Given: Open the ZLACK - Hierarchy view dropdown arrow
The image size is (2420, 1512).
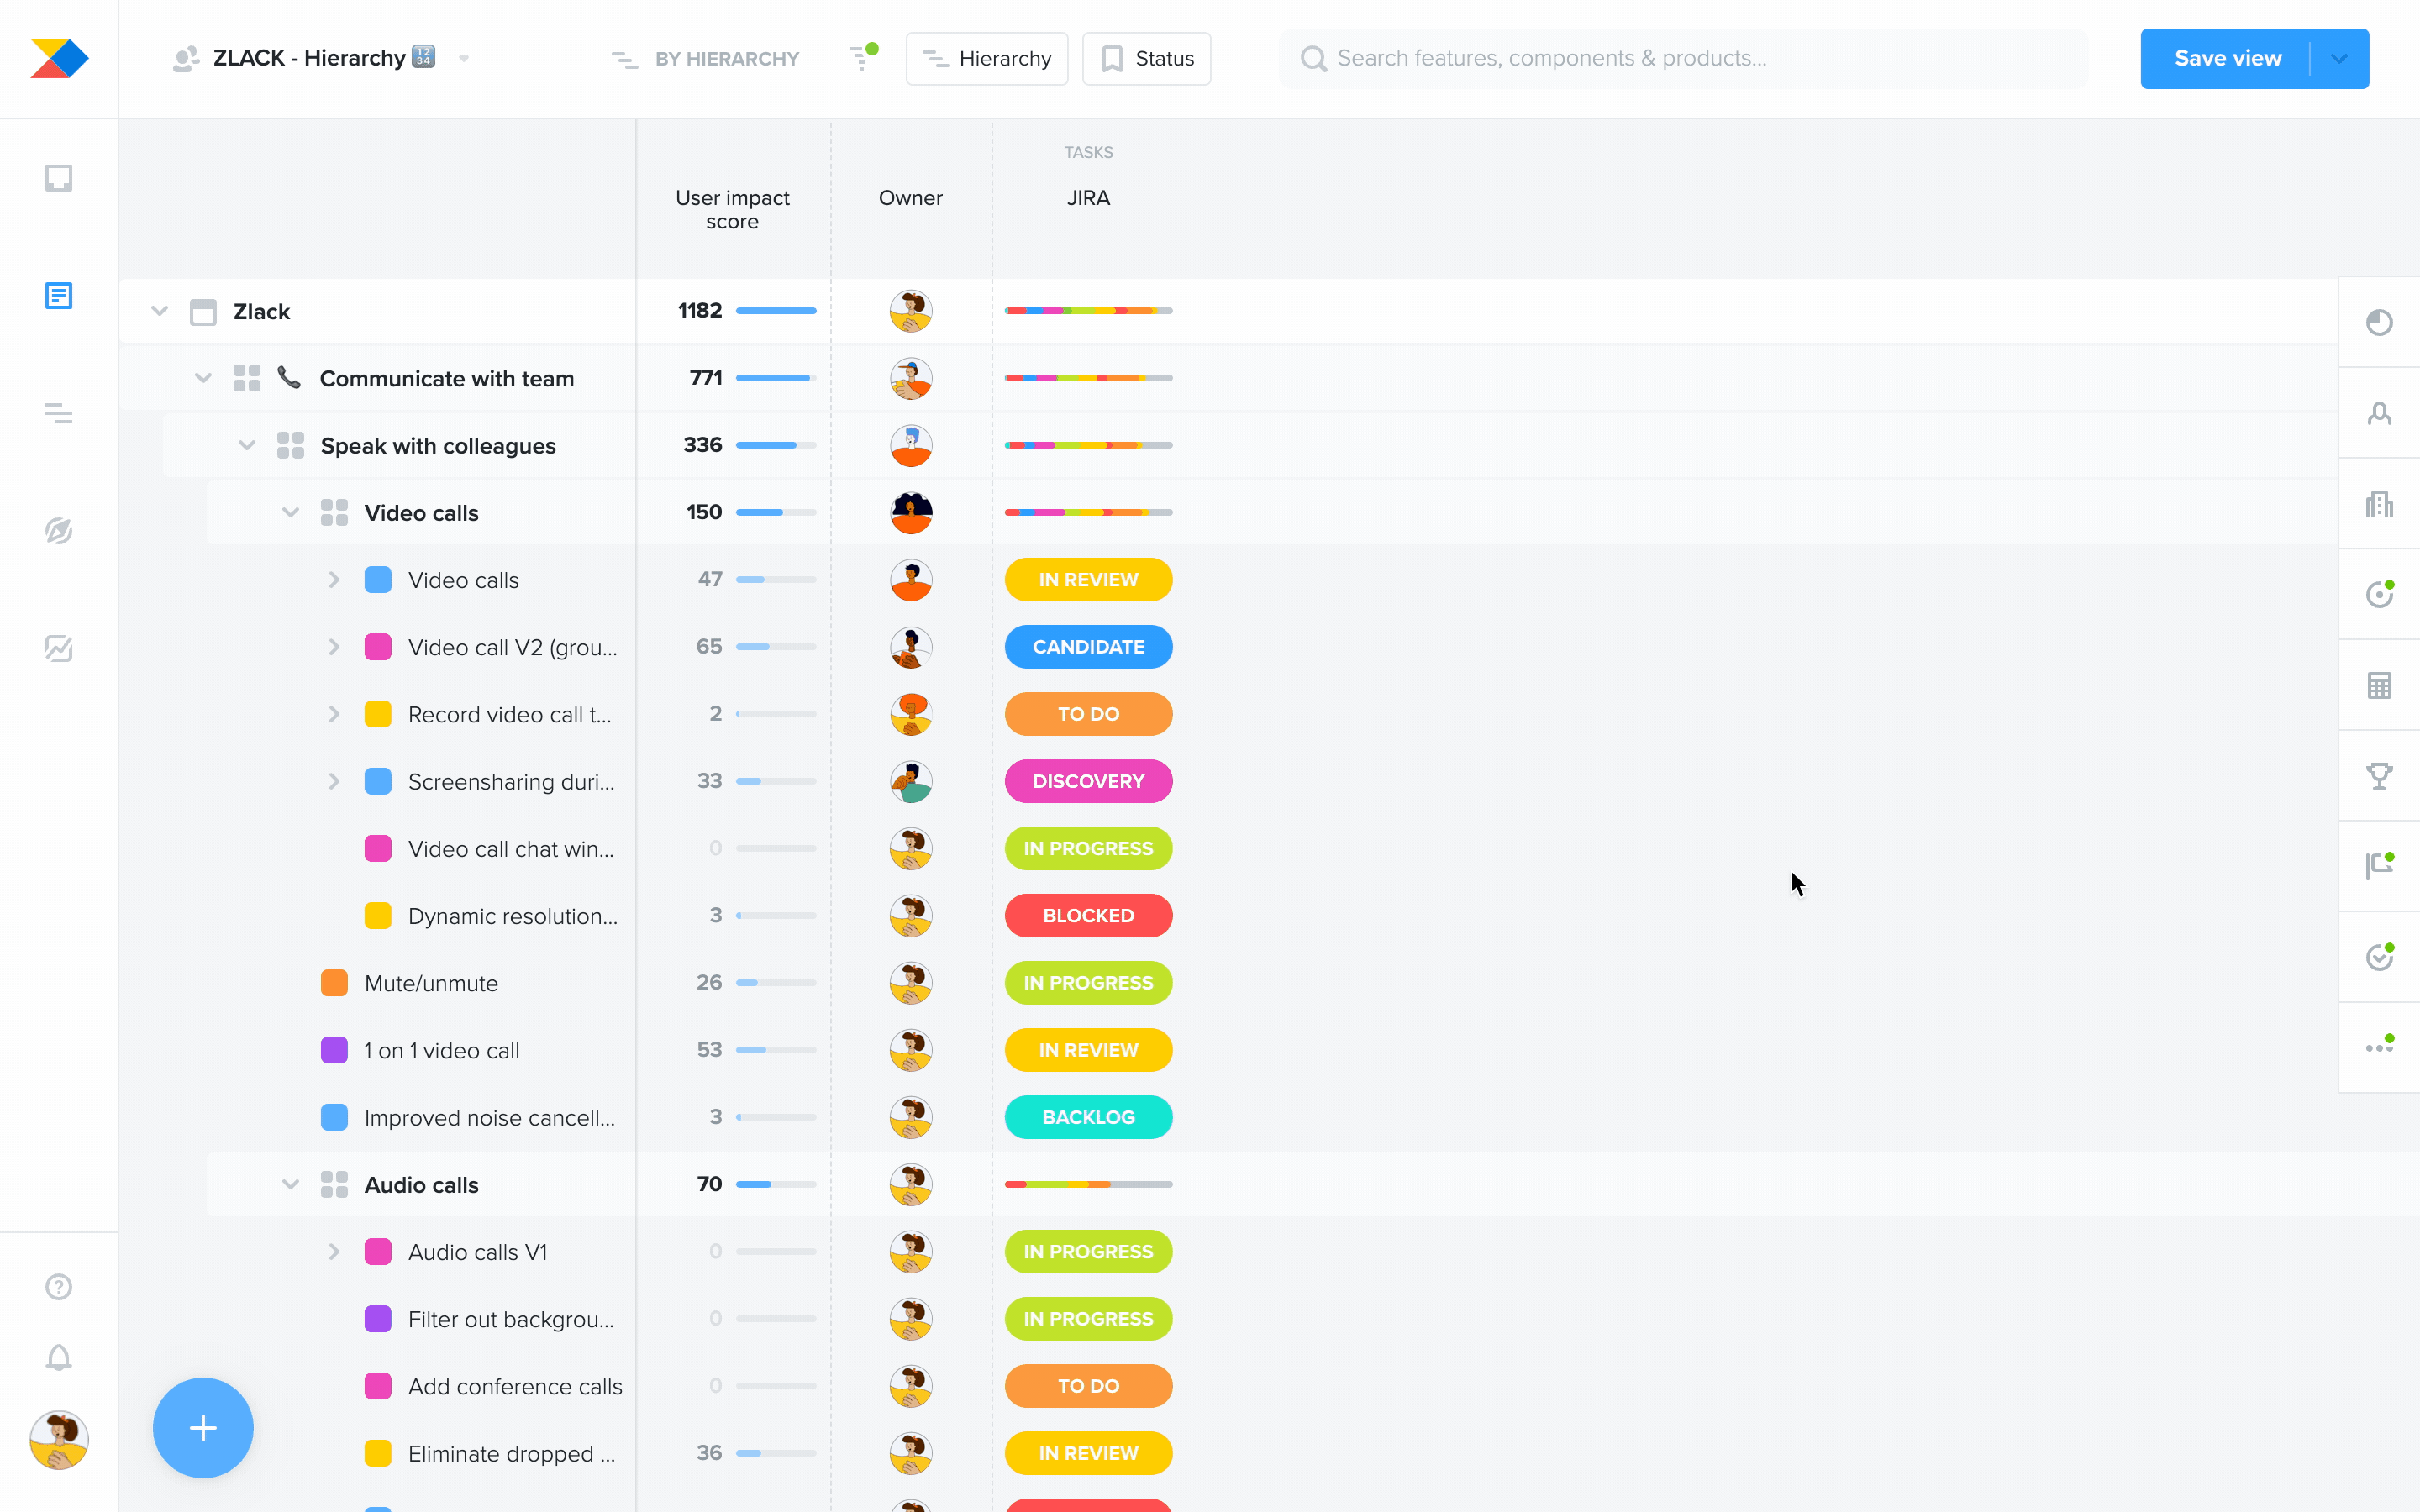Looking at the screenshot, I should click(464, 59).
